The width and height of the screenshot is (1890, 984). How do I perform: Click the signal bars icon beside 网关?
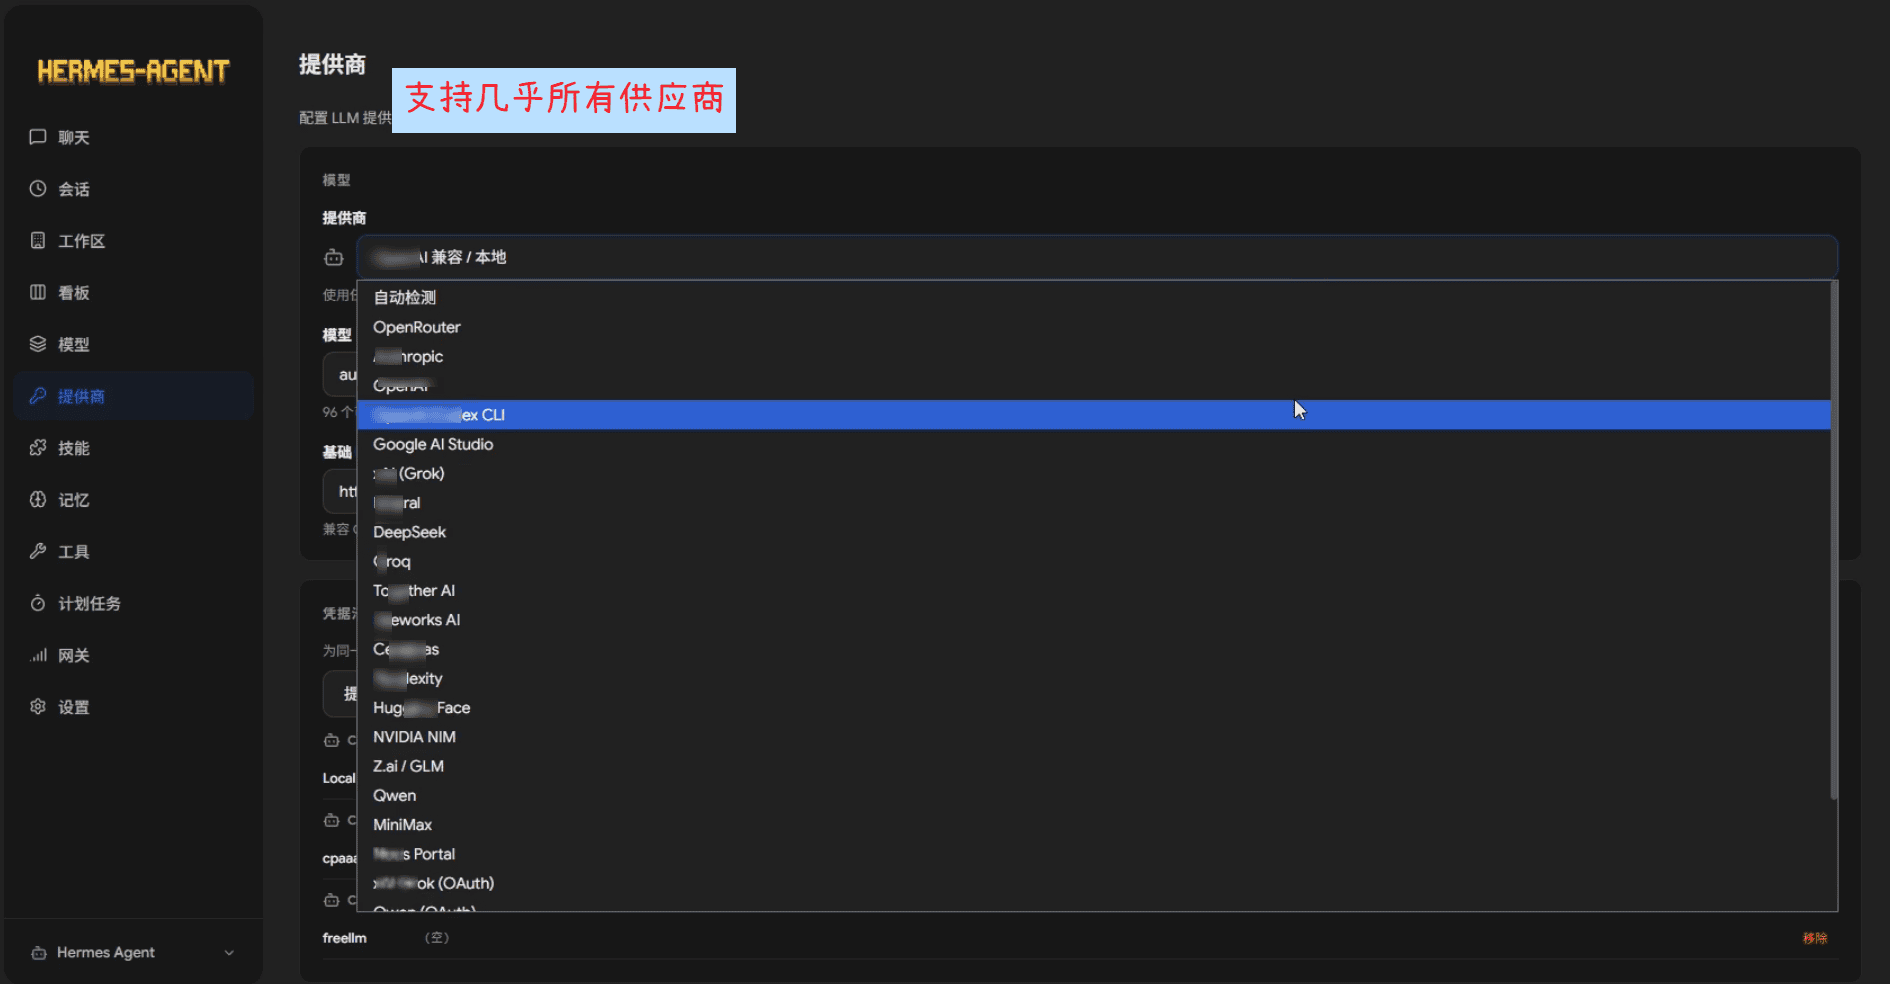pos(38,655)
